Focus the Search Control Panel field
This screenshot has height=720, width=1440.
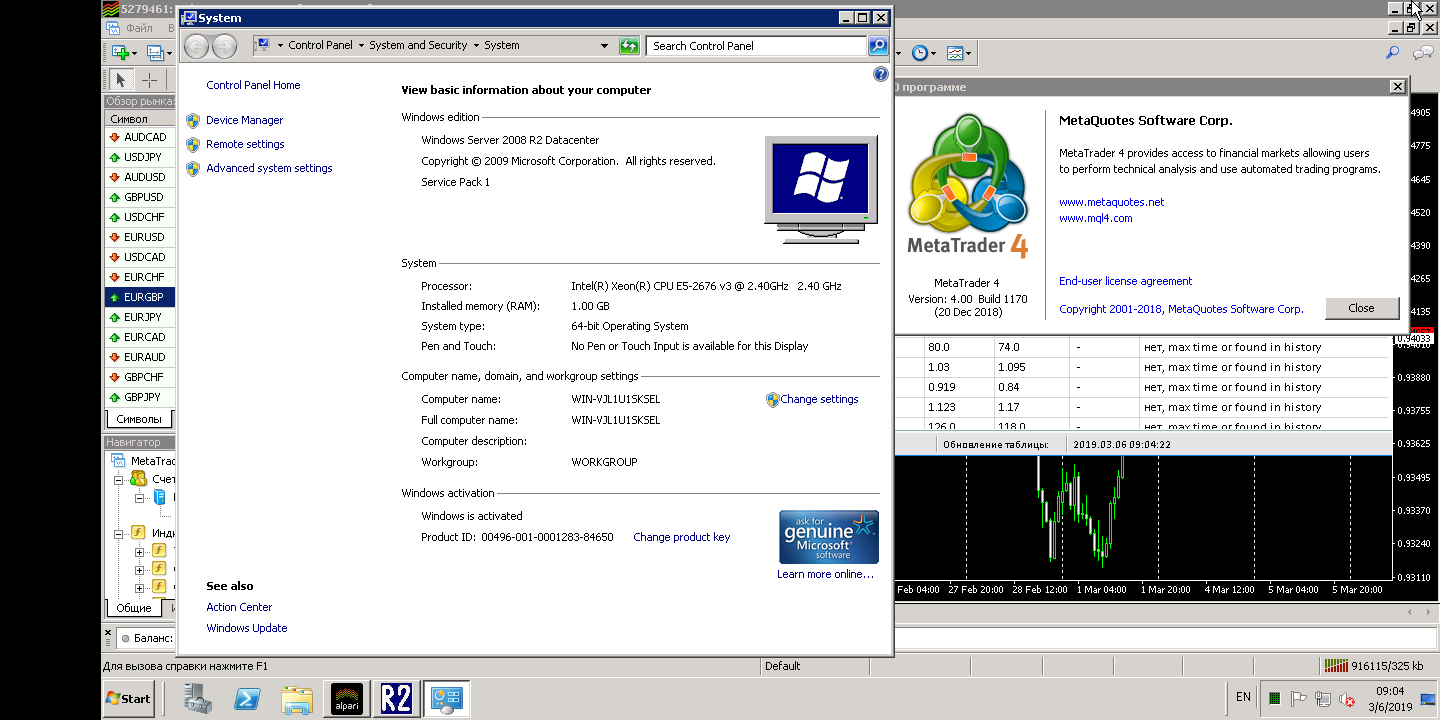(x=756, y=45)
